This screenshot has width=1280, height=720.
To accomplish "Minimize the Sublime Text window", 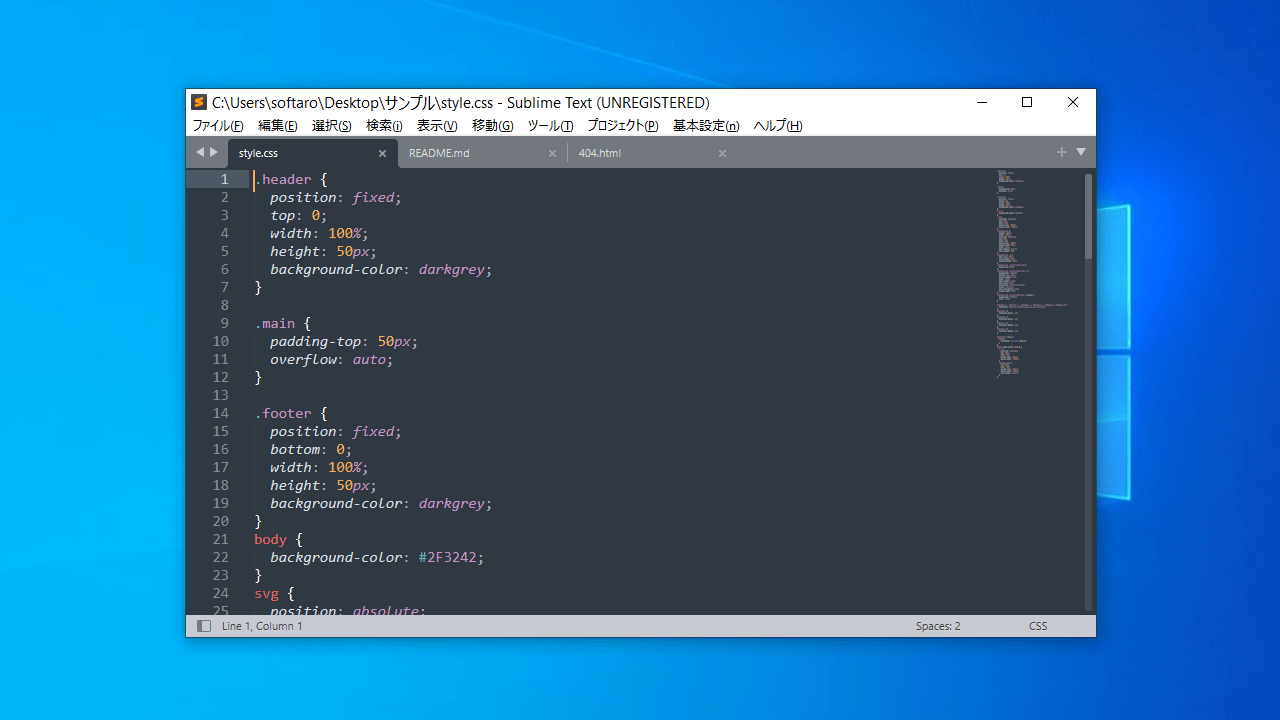I will click(x=981, y=102).
